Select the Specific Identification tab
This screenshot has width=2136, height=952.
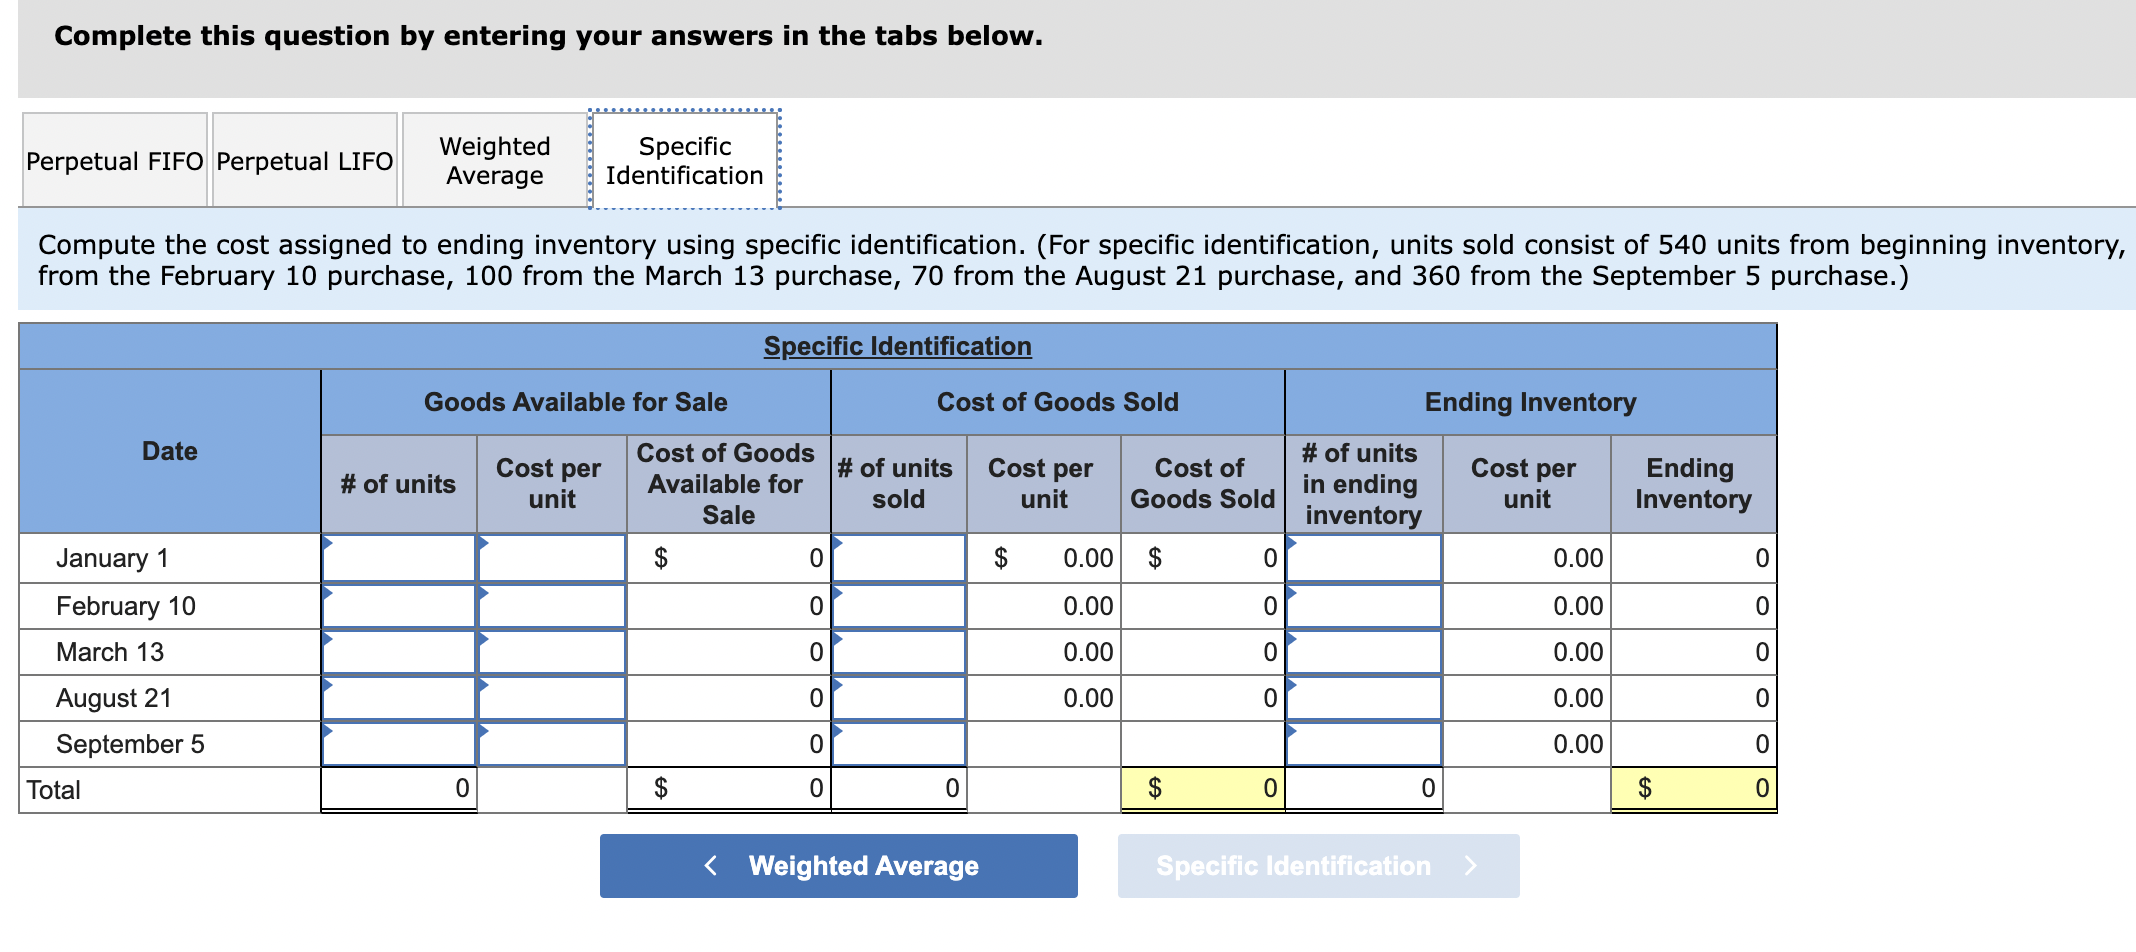(x=684, y=160)
